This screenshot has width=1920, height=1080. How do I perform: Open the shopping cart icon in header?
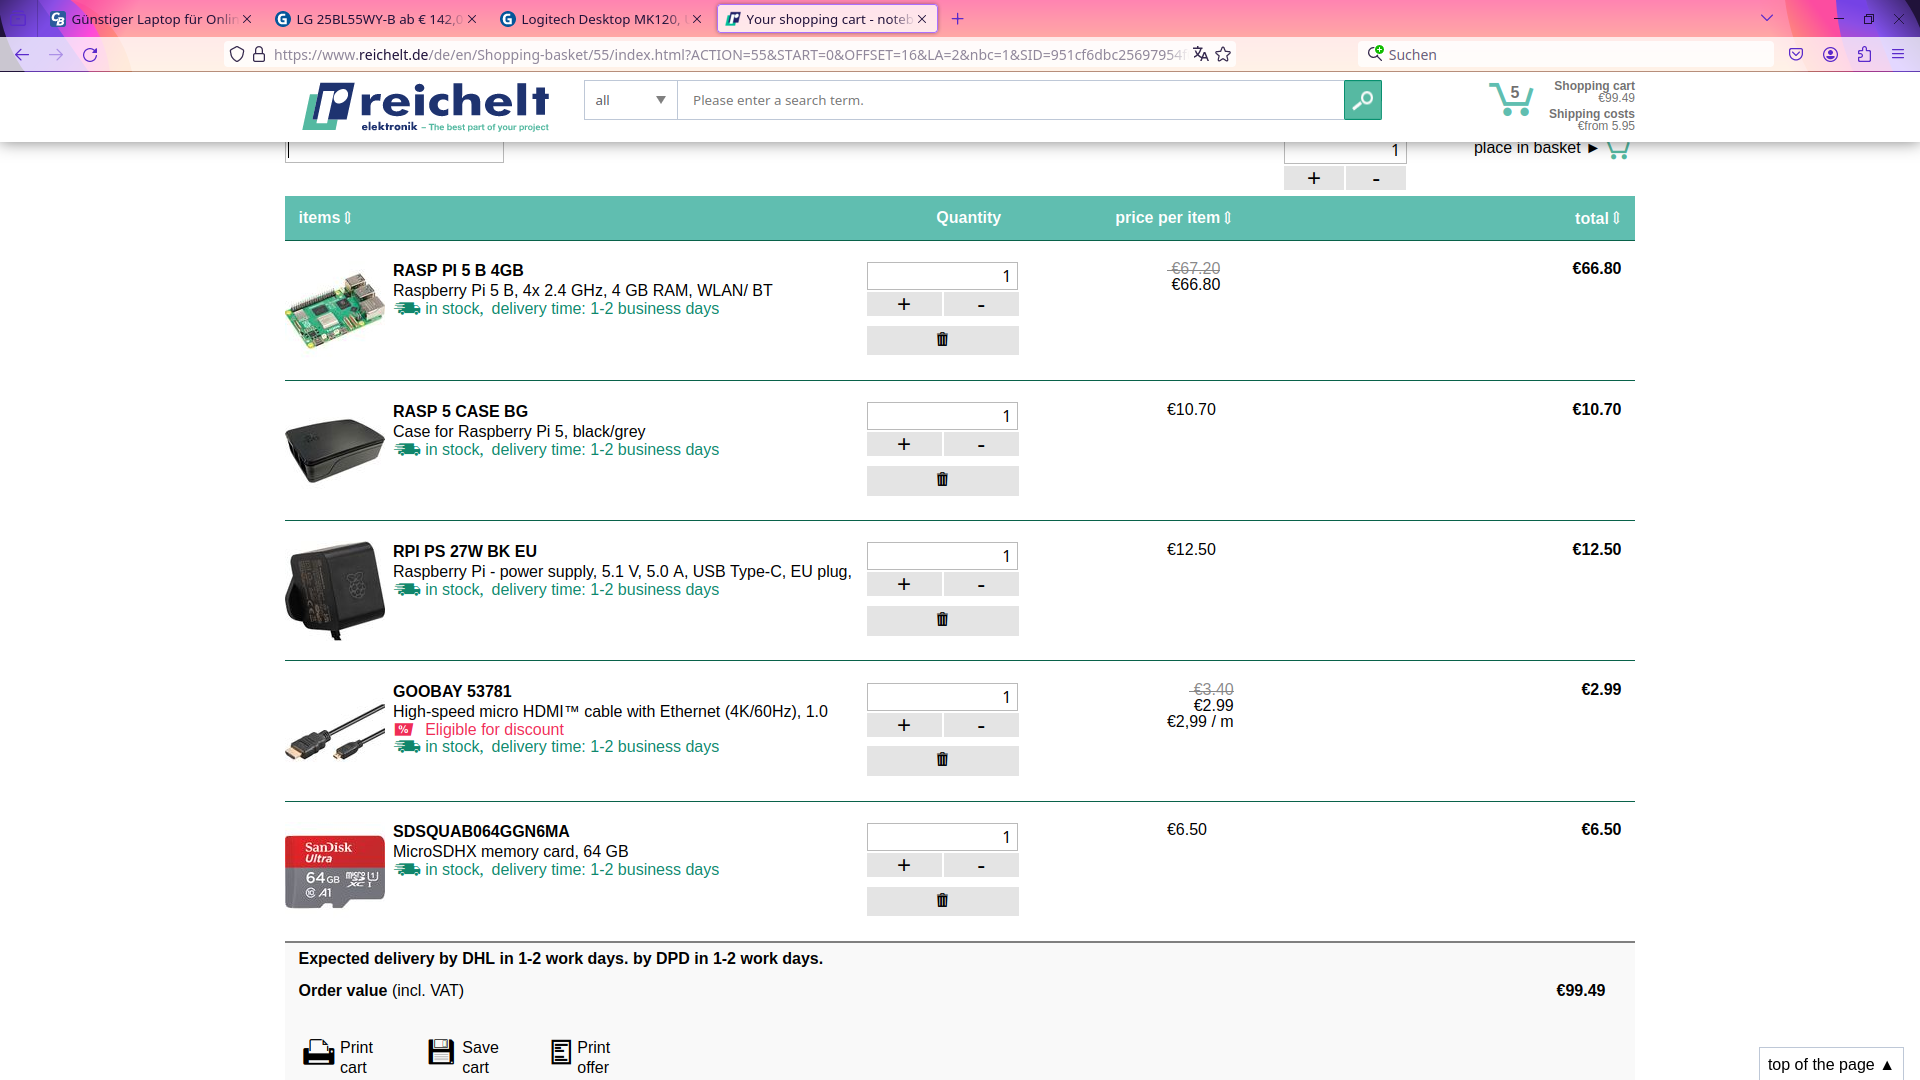coord(1510,100)
